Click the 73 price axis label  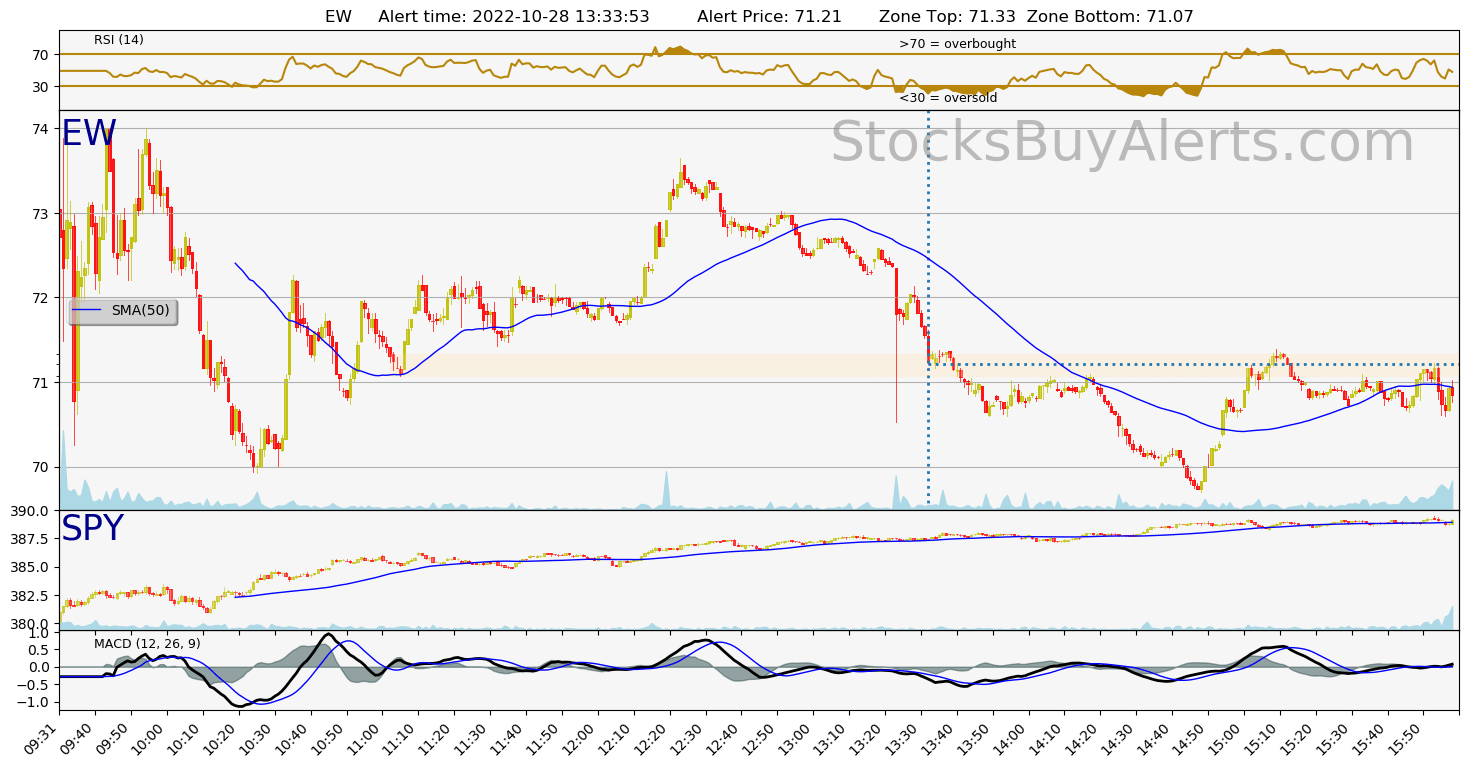pos(39,213)
